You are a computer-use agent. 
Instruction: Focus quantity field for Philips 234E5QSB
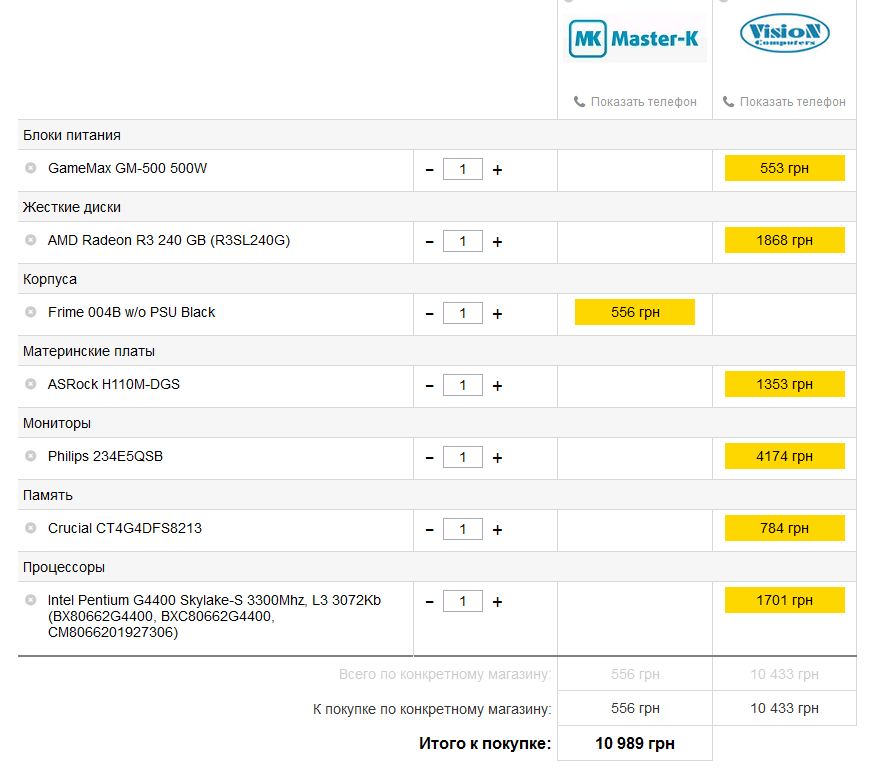(x=463, y=457)
